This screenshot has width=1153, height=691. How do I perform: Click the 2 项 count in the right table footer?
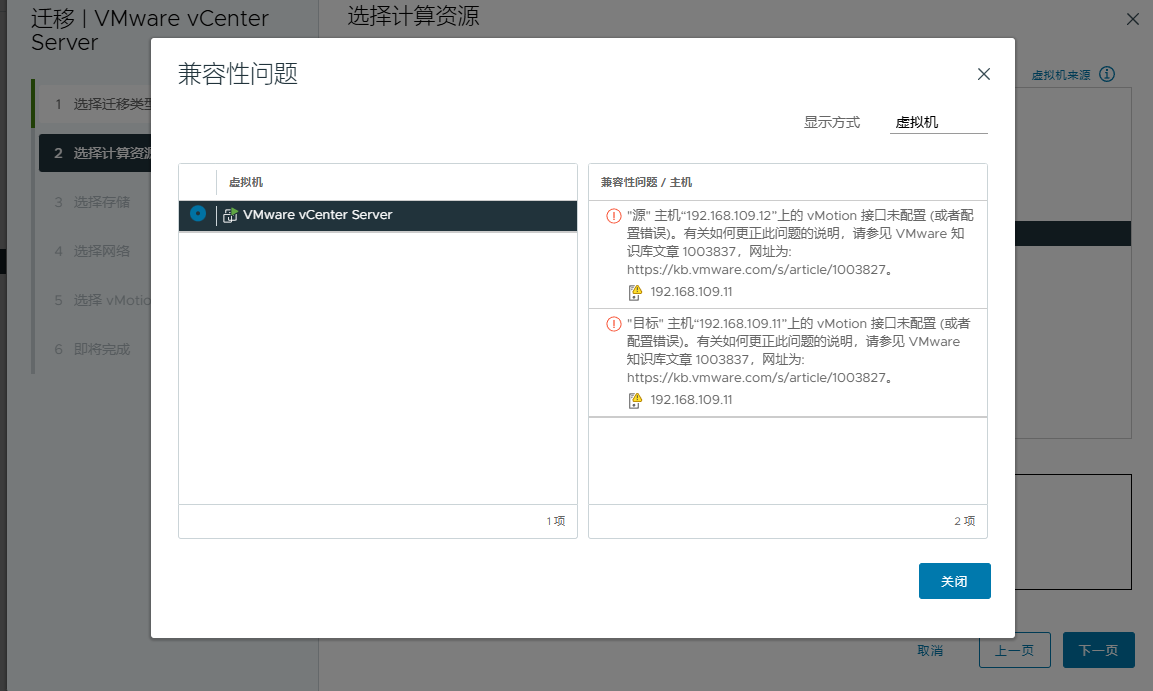click(x=965, y=521)
